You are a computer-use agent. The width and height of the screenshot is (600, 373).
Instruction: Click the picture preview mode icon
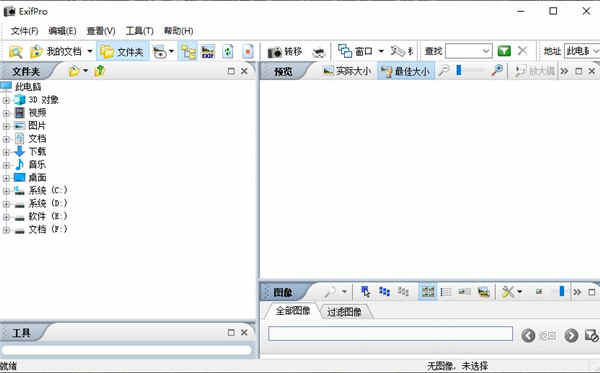click(483, 292)
